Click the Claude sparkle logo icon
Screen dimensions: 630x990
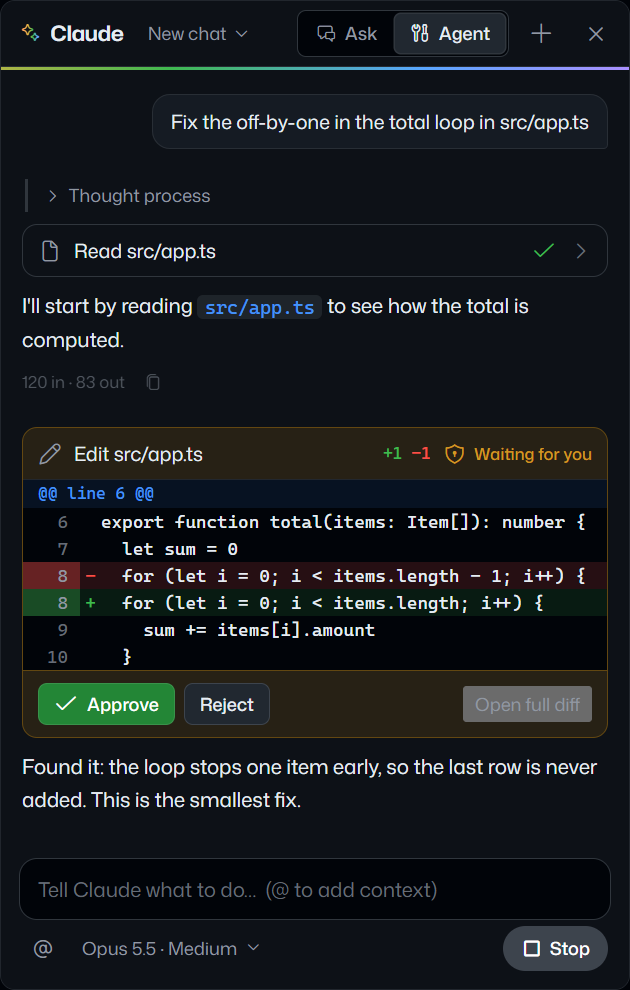tap(30, 33)
